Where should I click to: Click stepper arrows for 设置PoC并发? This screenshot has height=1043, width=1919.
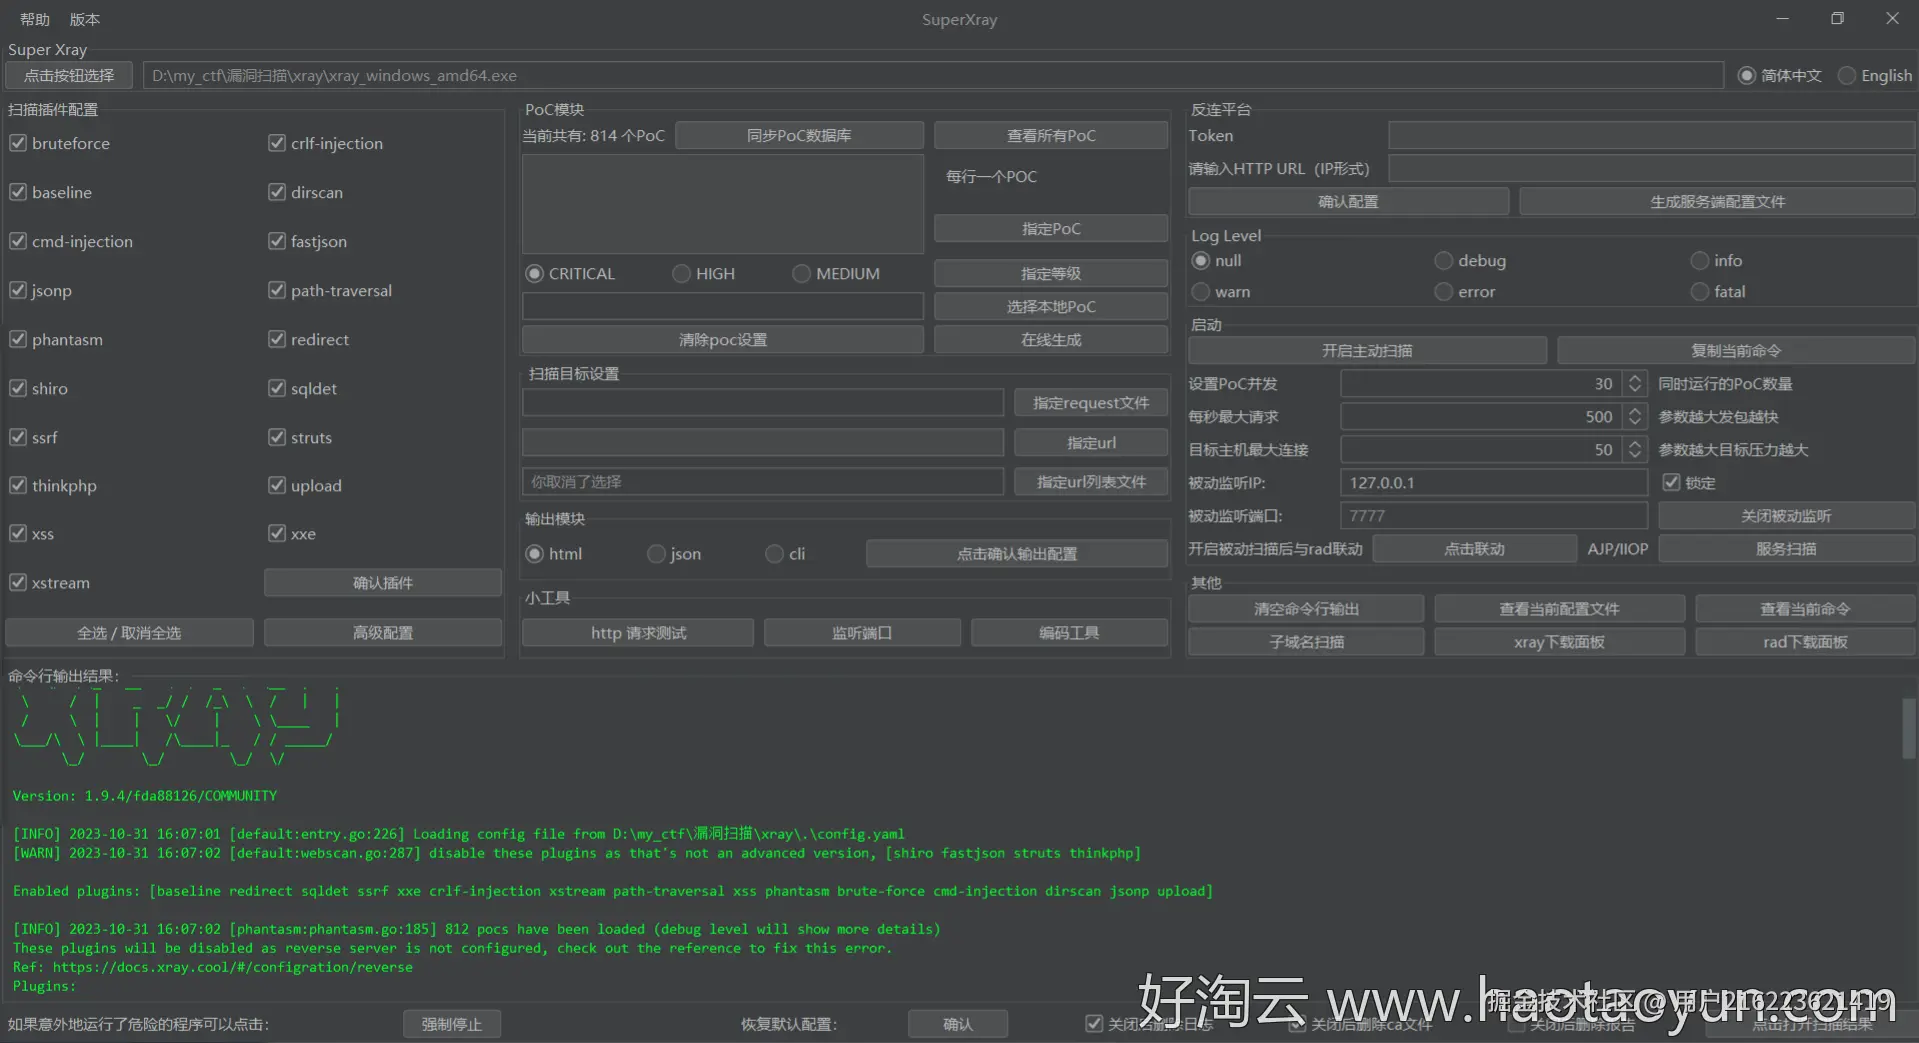tap(1635, 384)
